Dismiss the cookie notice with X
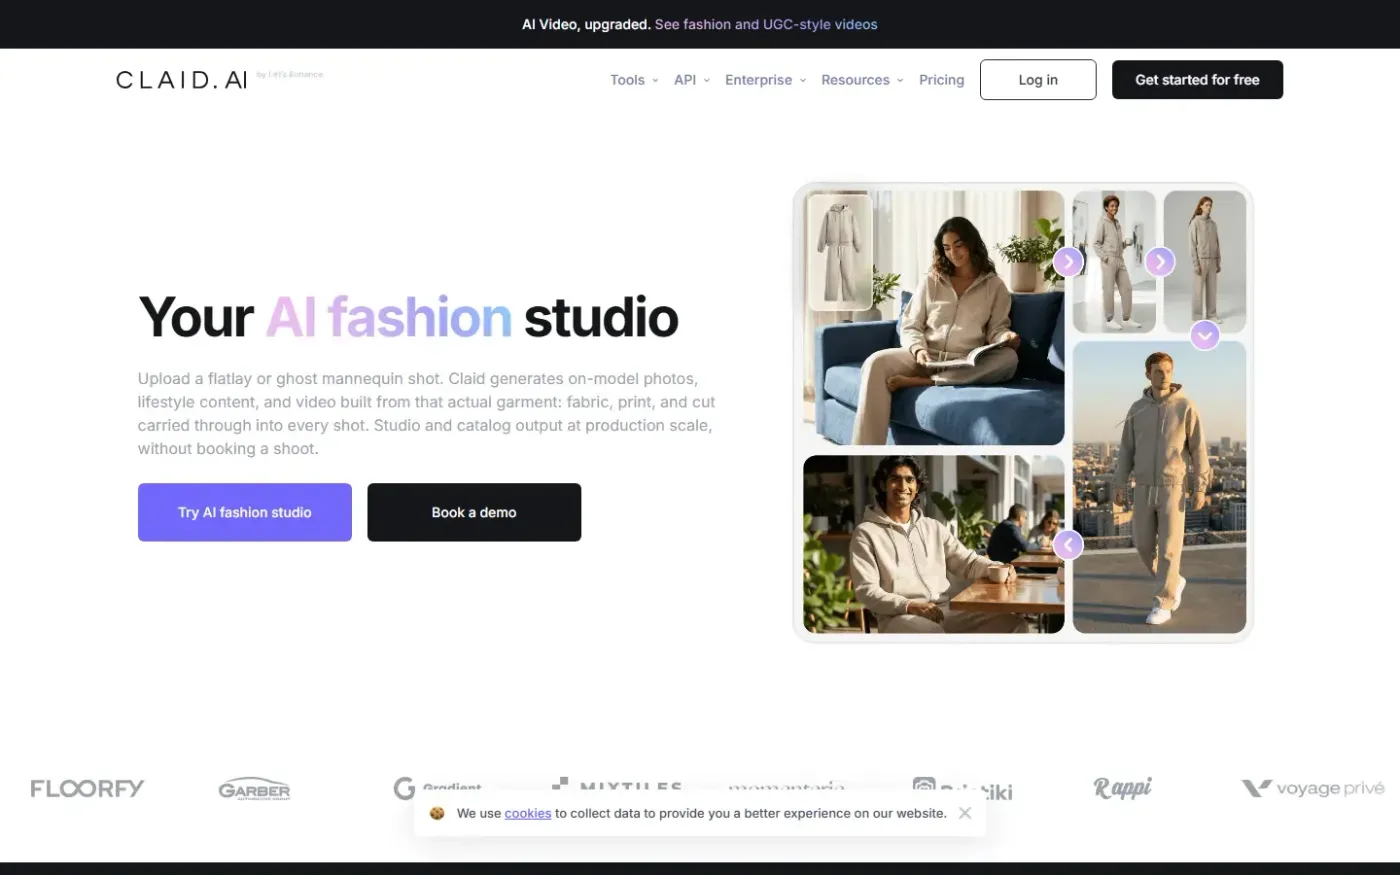 [x=965, y=813]
